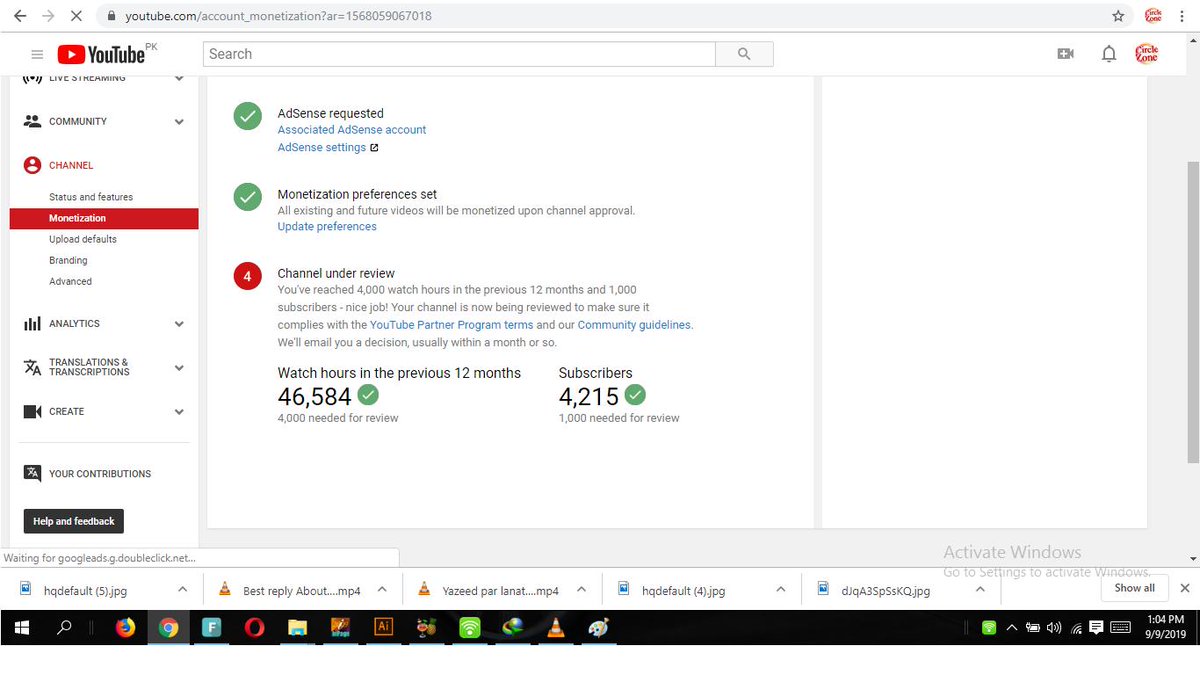Click Show all downloads

tap(1135, 588)
